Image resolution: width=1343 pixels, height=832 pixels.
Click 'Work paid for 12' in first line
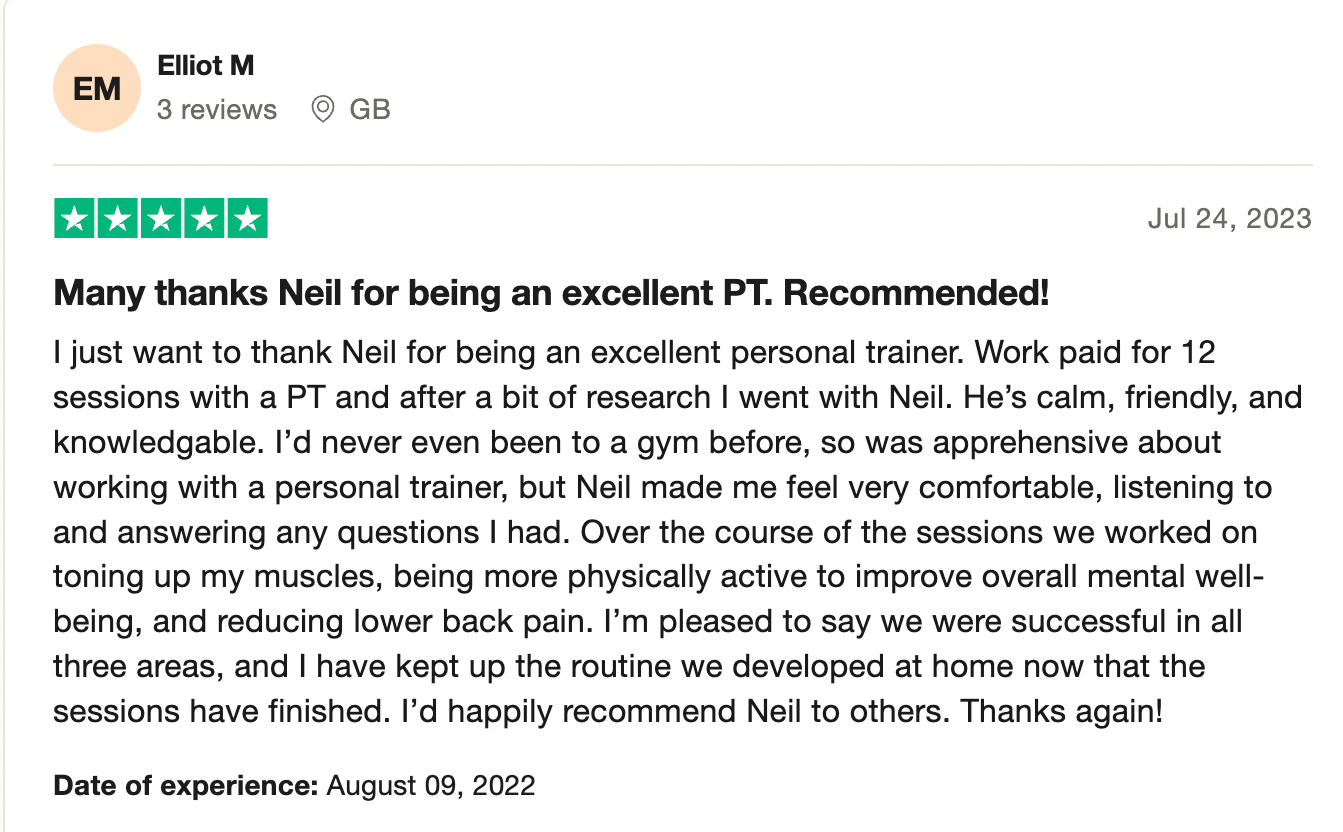(x=1095, y=352)
